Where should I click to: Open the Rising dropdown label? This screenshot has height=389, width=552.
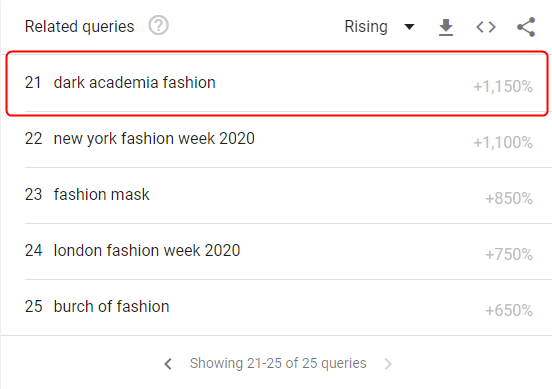(x=366, y=27)
